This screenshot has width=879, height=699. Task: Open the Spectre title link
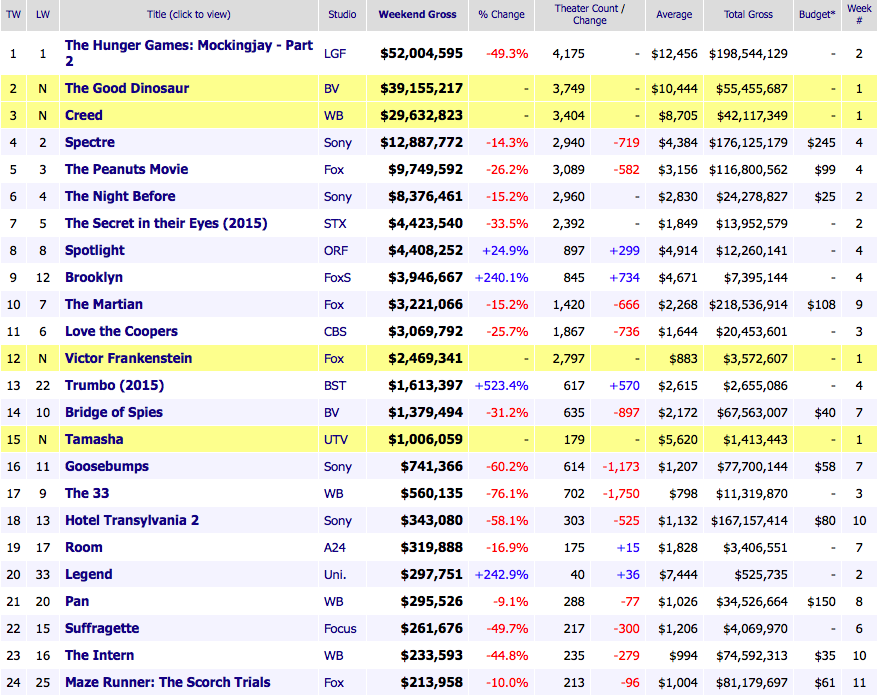[90, 142]
